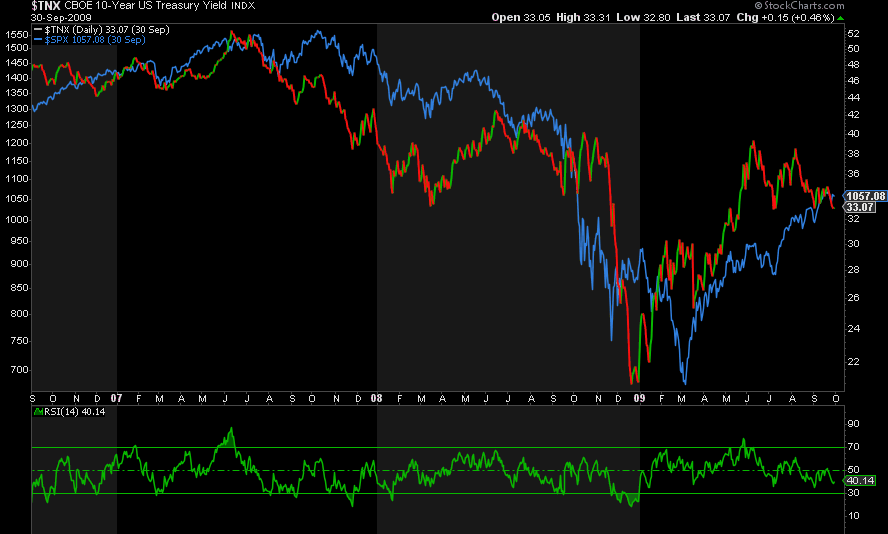Click the 52 yield level on right axis
The image size is (888, 534).
[x=853, y=33]
